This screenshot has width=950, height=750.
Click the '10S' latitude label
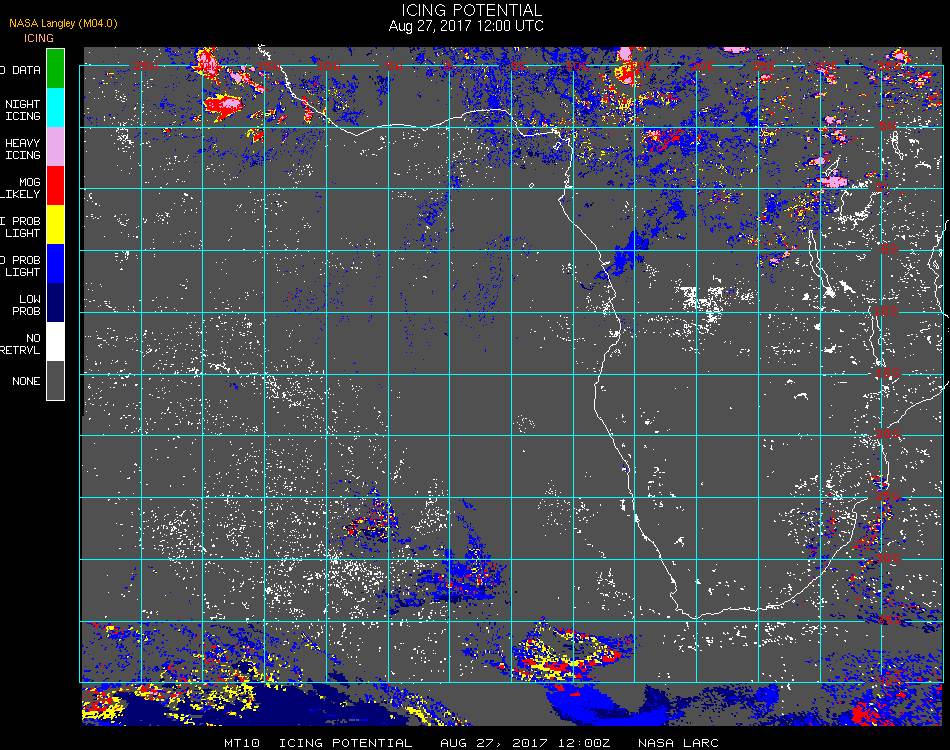coord(885,311)
